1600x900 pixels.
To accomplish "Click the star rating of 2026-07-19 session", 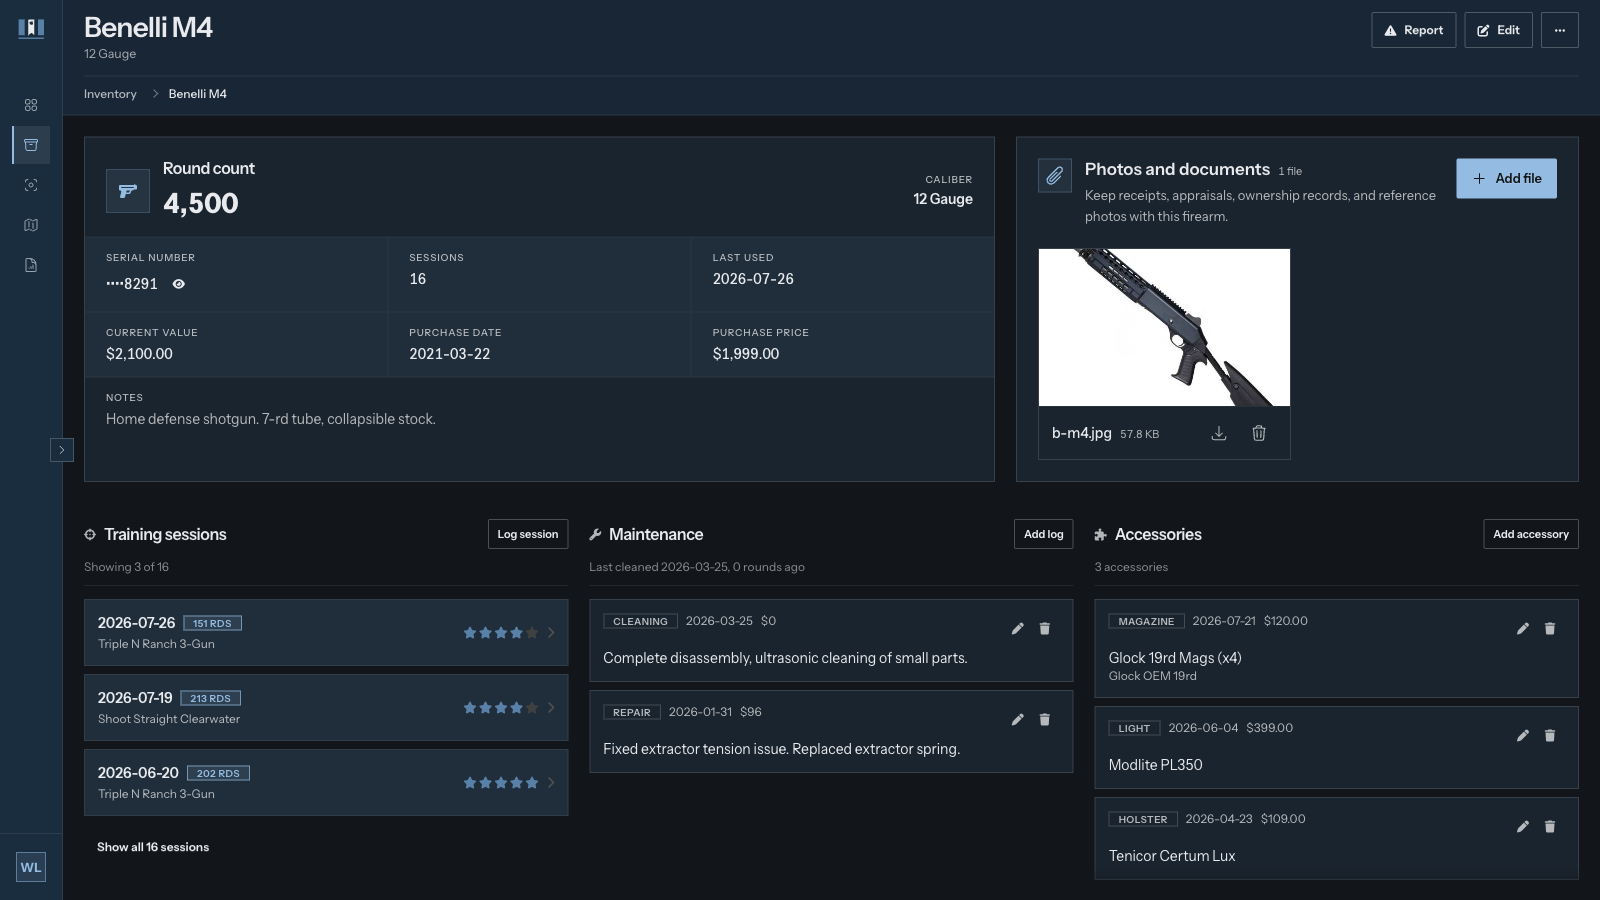I will [501, 708].
